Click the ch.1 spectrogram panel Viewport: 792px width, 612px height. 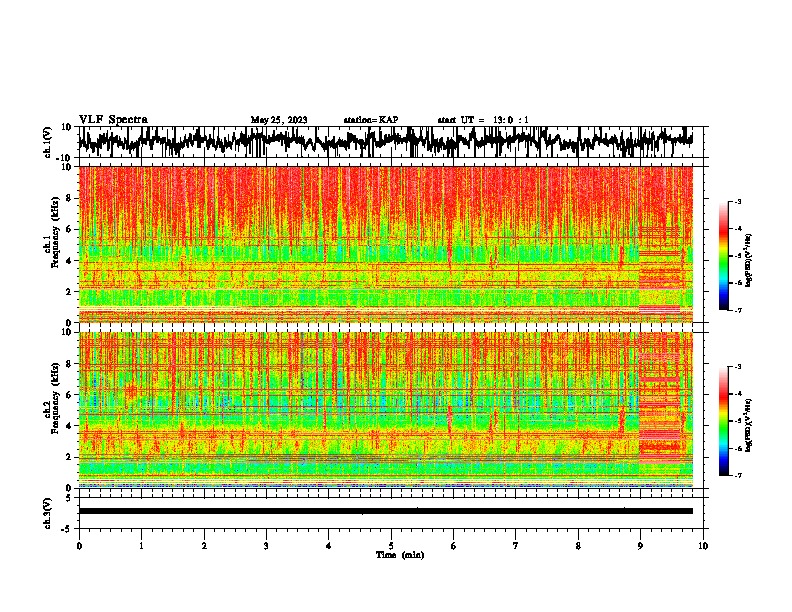386,244
